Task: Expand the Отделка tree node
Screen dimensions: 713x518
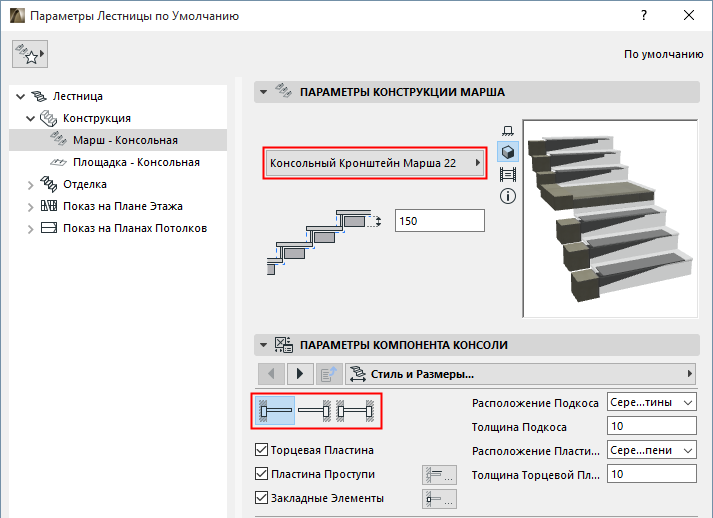Action: (30, 185)
